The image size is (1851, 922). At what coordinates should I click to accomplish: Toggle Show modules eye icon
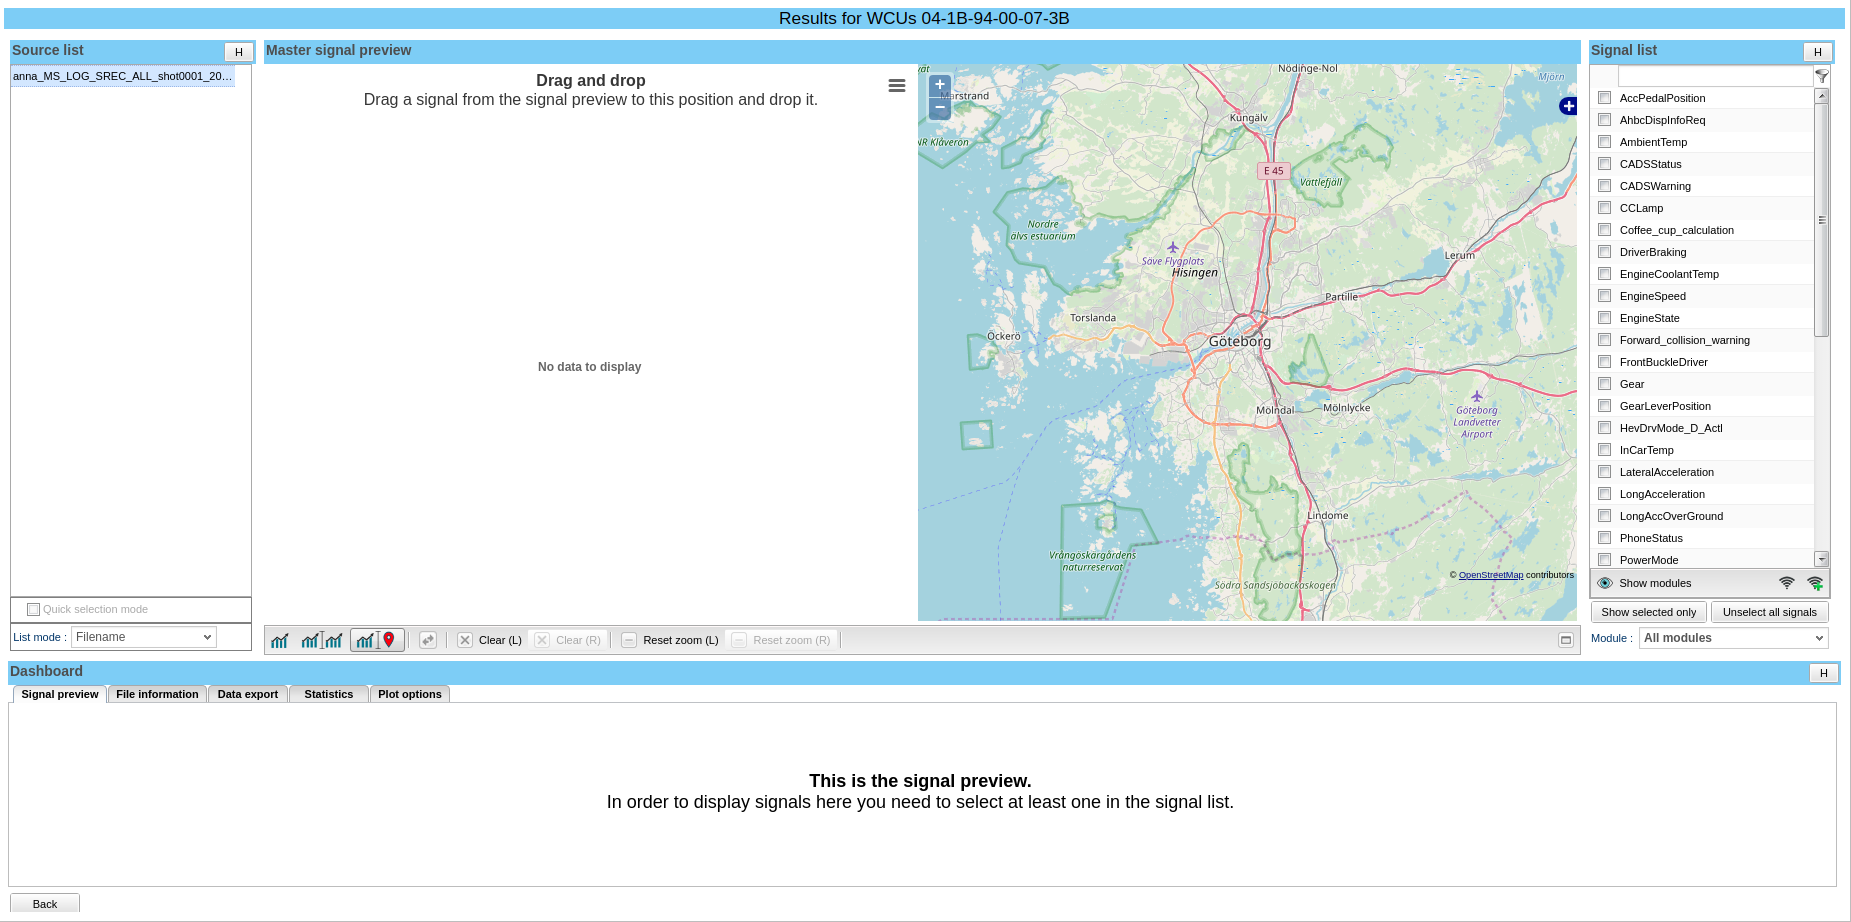pos(1605,583)
